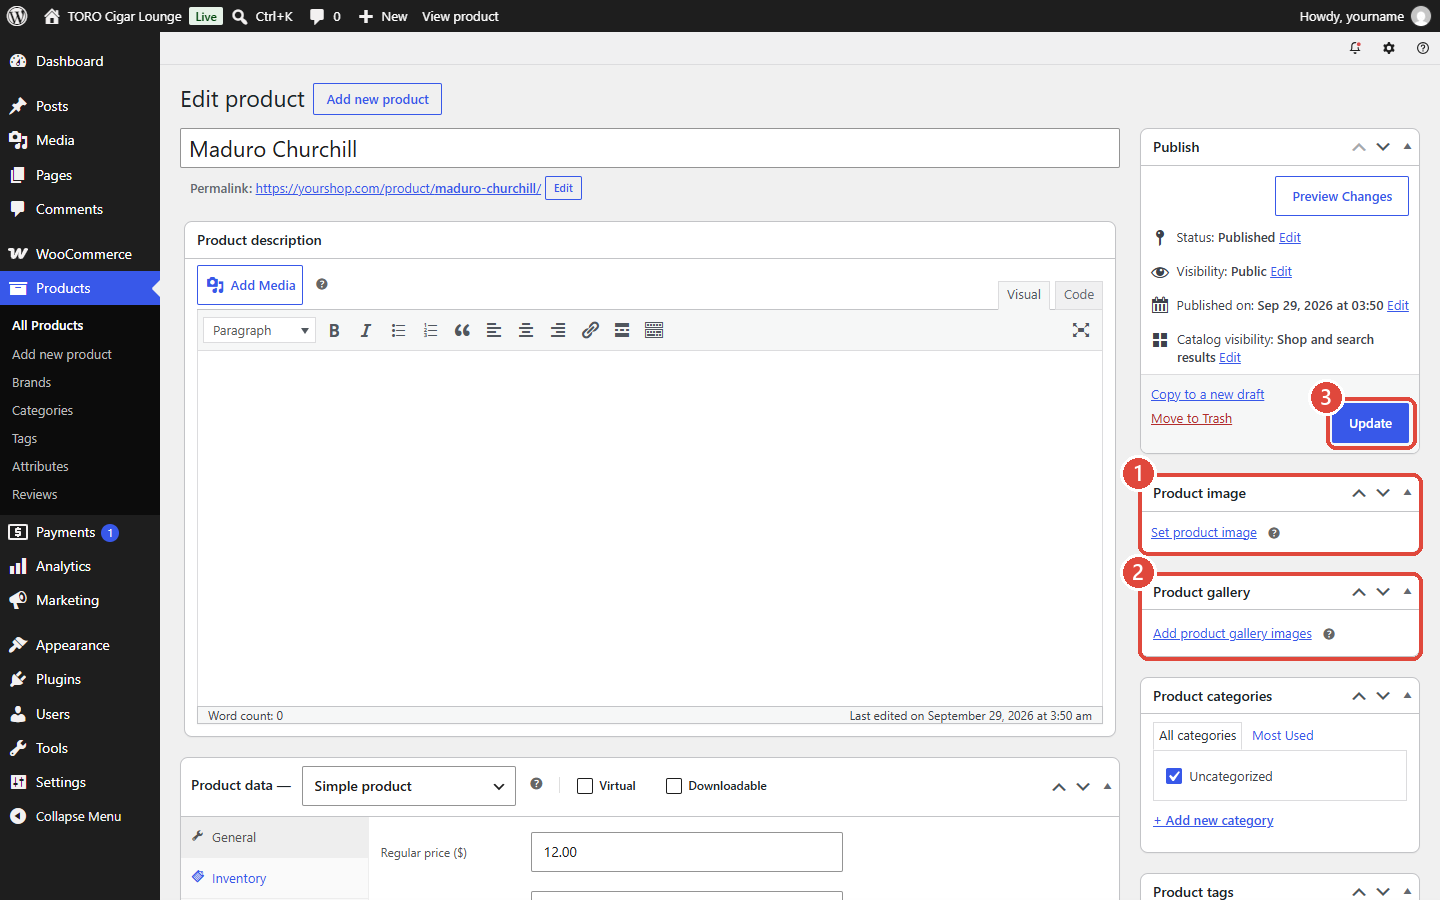Viewport: 1440px width, 900px height.
Task: Open the Paragraph format dropdown
Action: 259,330
